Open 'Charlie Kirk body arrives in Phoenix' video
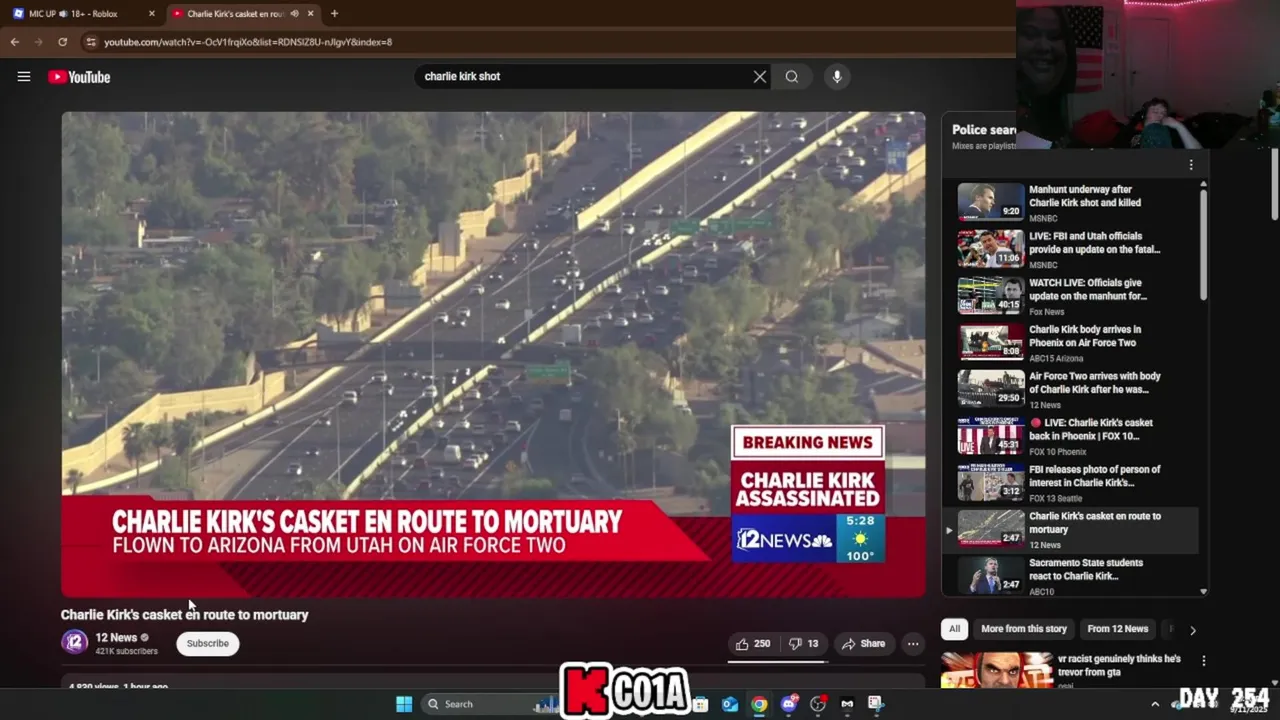The width and height of the screenshot is (1280, 720). click(x=1077, y=342)
